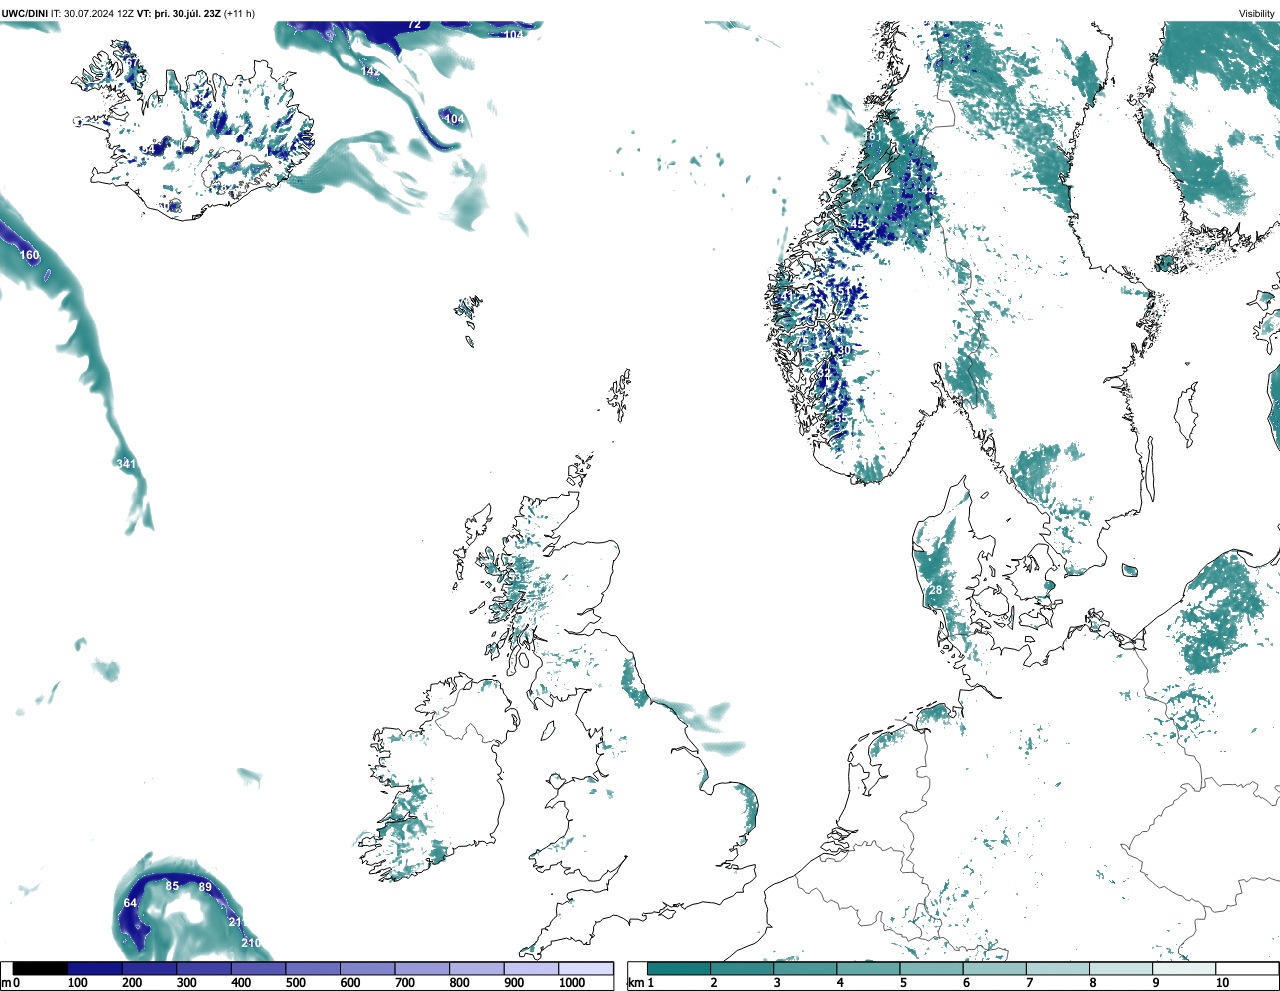Viewport: 1280px width, 991px height.
Task: Select the dark blue 100–200 m swatch
Action: coord(95,969)
